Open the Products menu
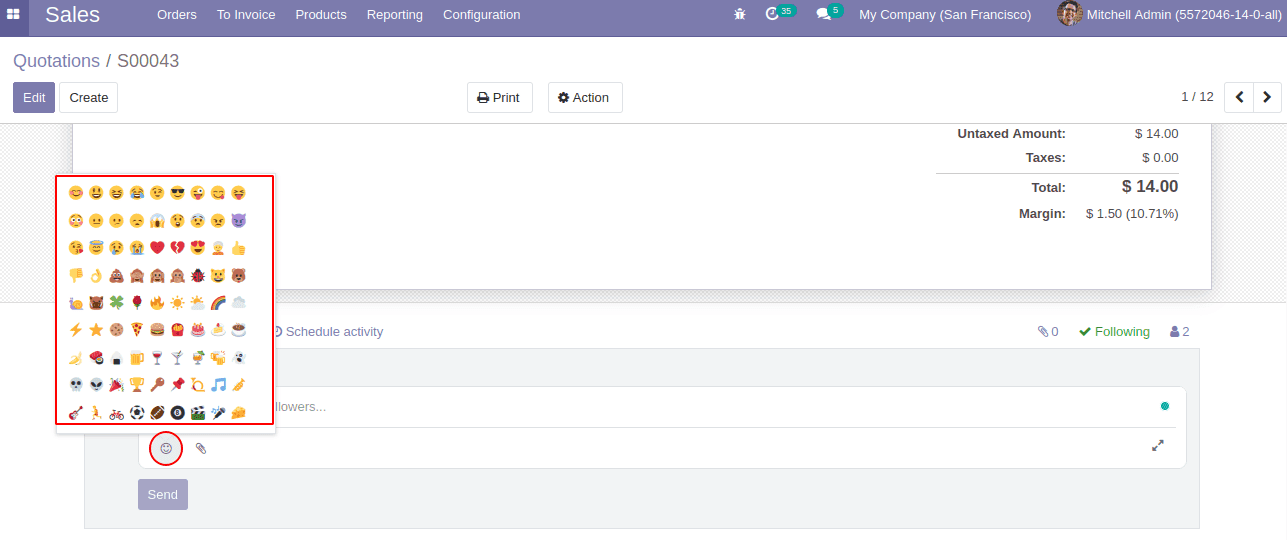 point(321,15)
